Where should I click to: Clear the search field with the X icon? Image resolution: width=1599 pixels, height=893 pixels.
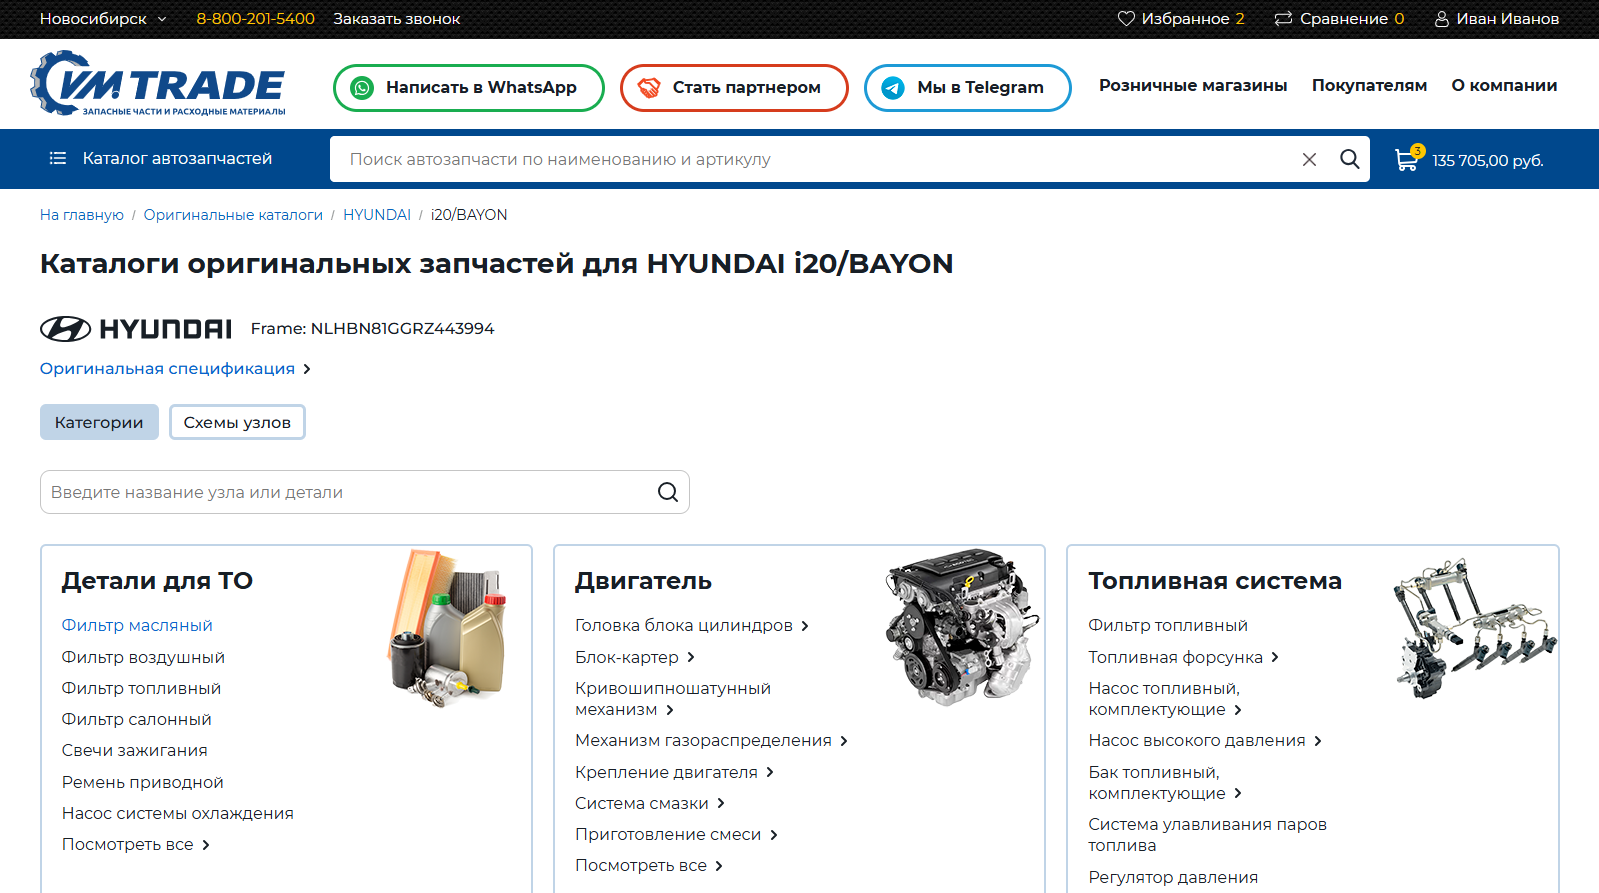pyautogui.click(x=1309, y=159)
